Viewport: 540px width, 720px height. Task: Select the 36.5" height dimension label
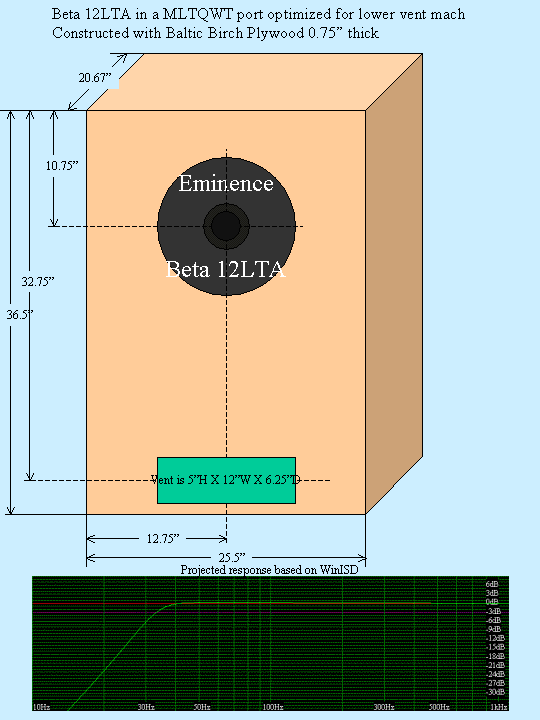tap(20, 315)
